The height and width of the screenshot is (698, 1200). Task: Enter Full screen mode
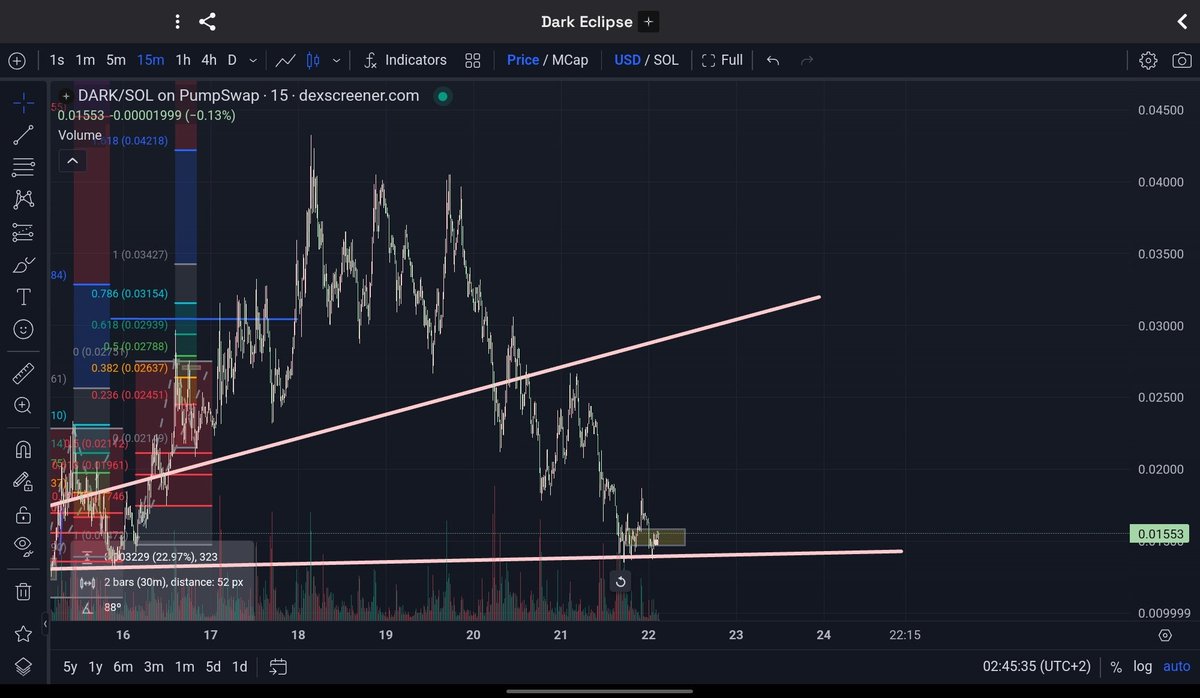722,60
